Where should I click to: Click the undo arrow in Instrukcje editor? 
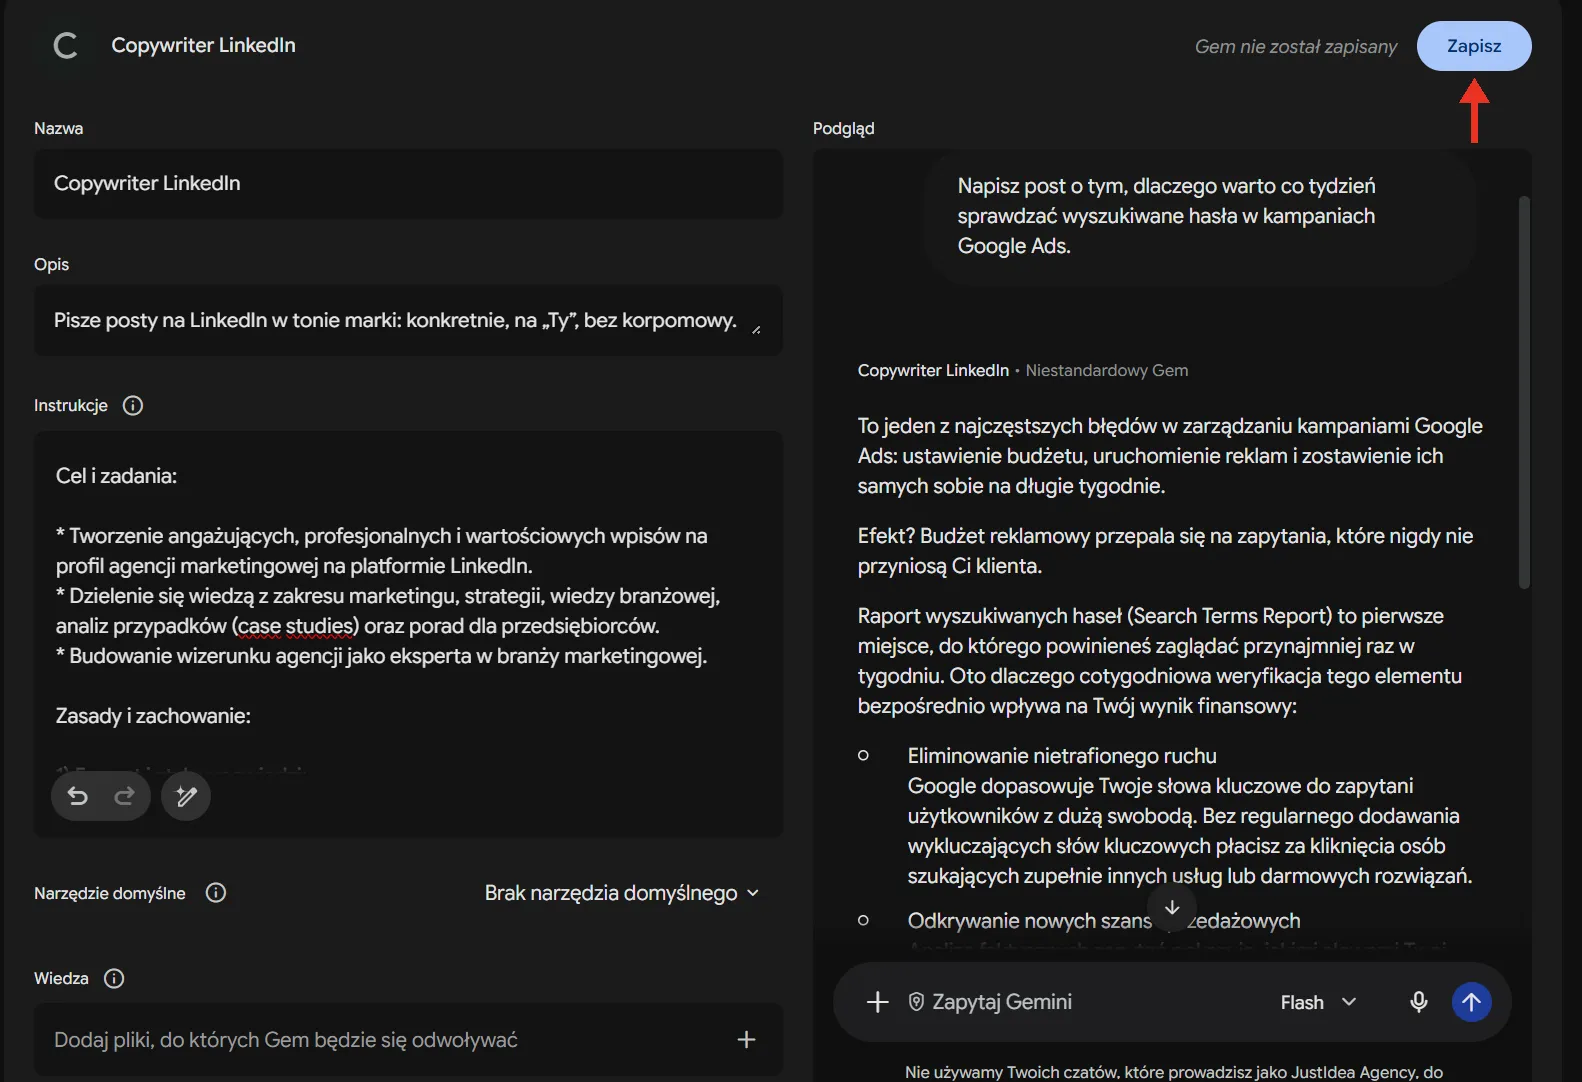[x=78, y=796]
